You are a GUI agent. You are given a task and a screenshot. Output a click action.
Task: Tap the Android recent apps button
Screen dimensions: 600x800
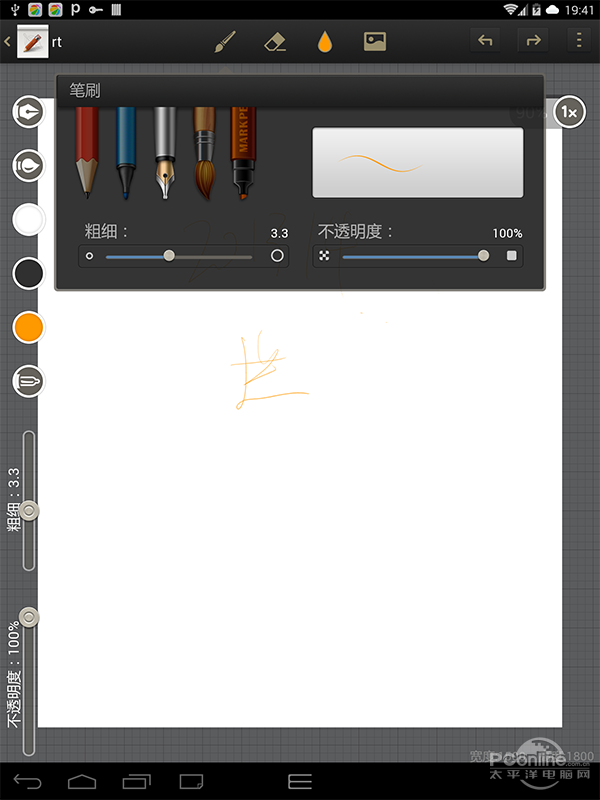click(137, 781)
